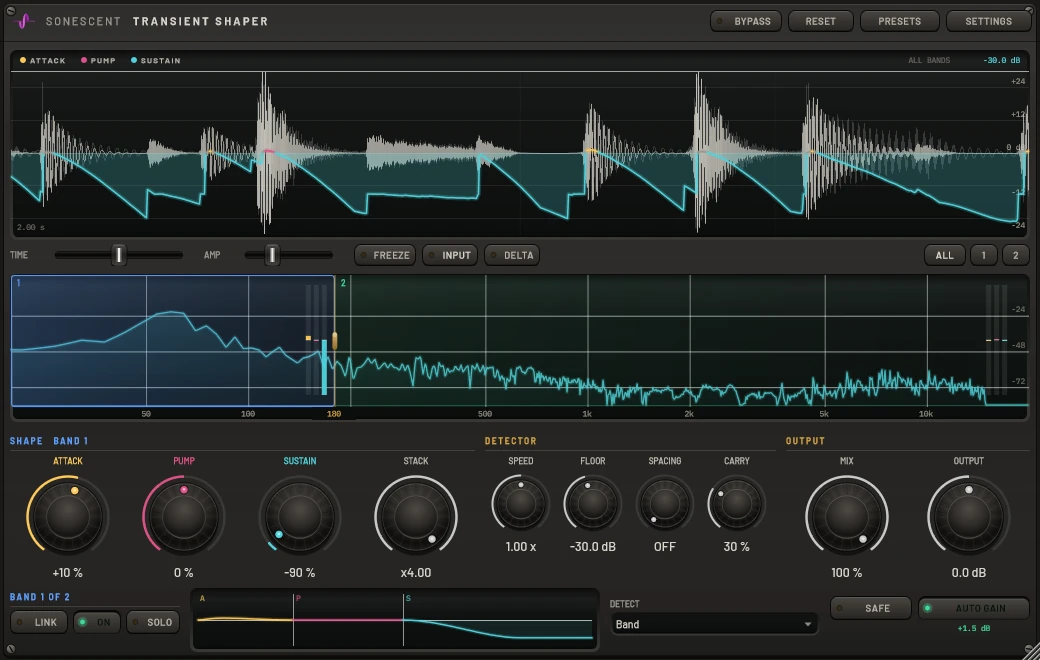1040x660 pixels.
Task: Click the resize grip at bottom-right corner
Action: click(1031, 651)
